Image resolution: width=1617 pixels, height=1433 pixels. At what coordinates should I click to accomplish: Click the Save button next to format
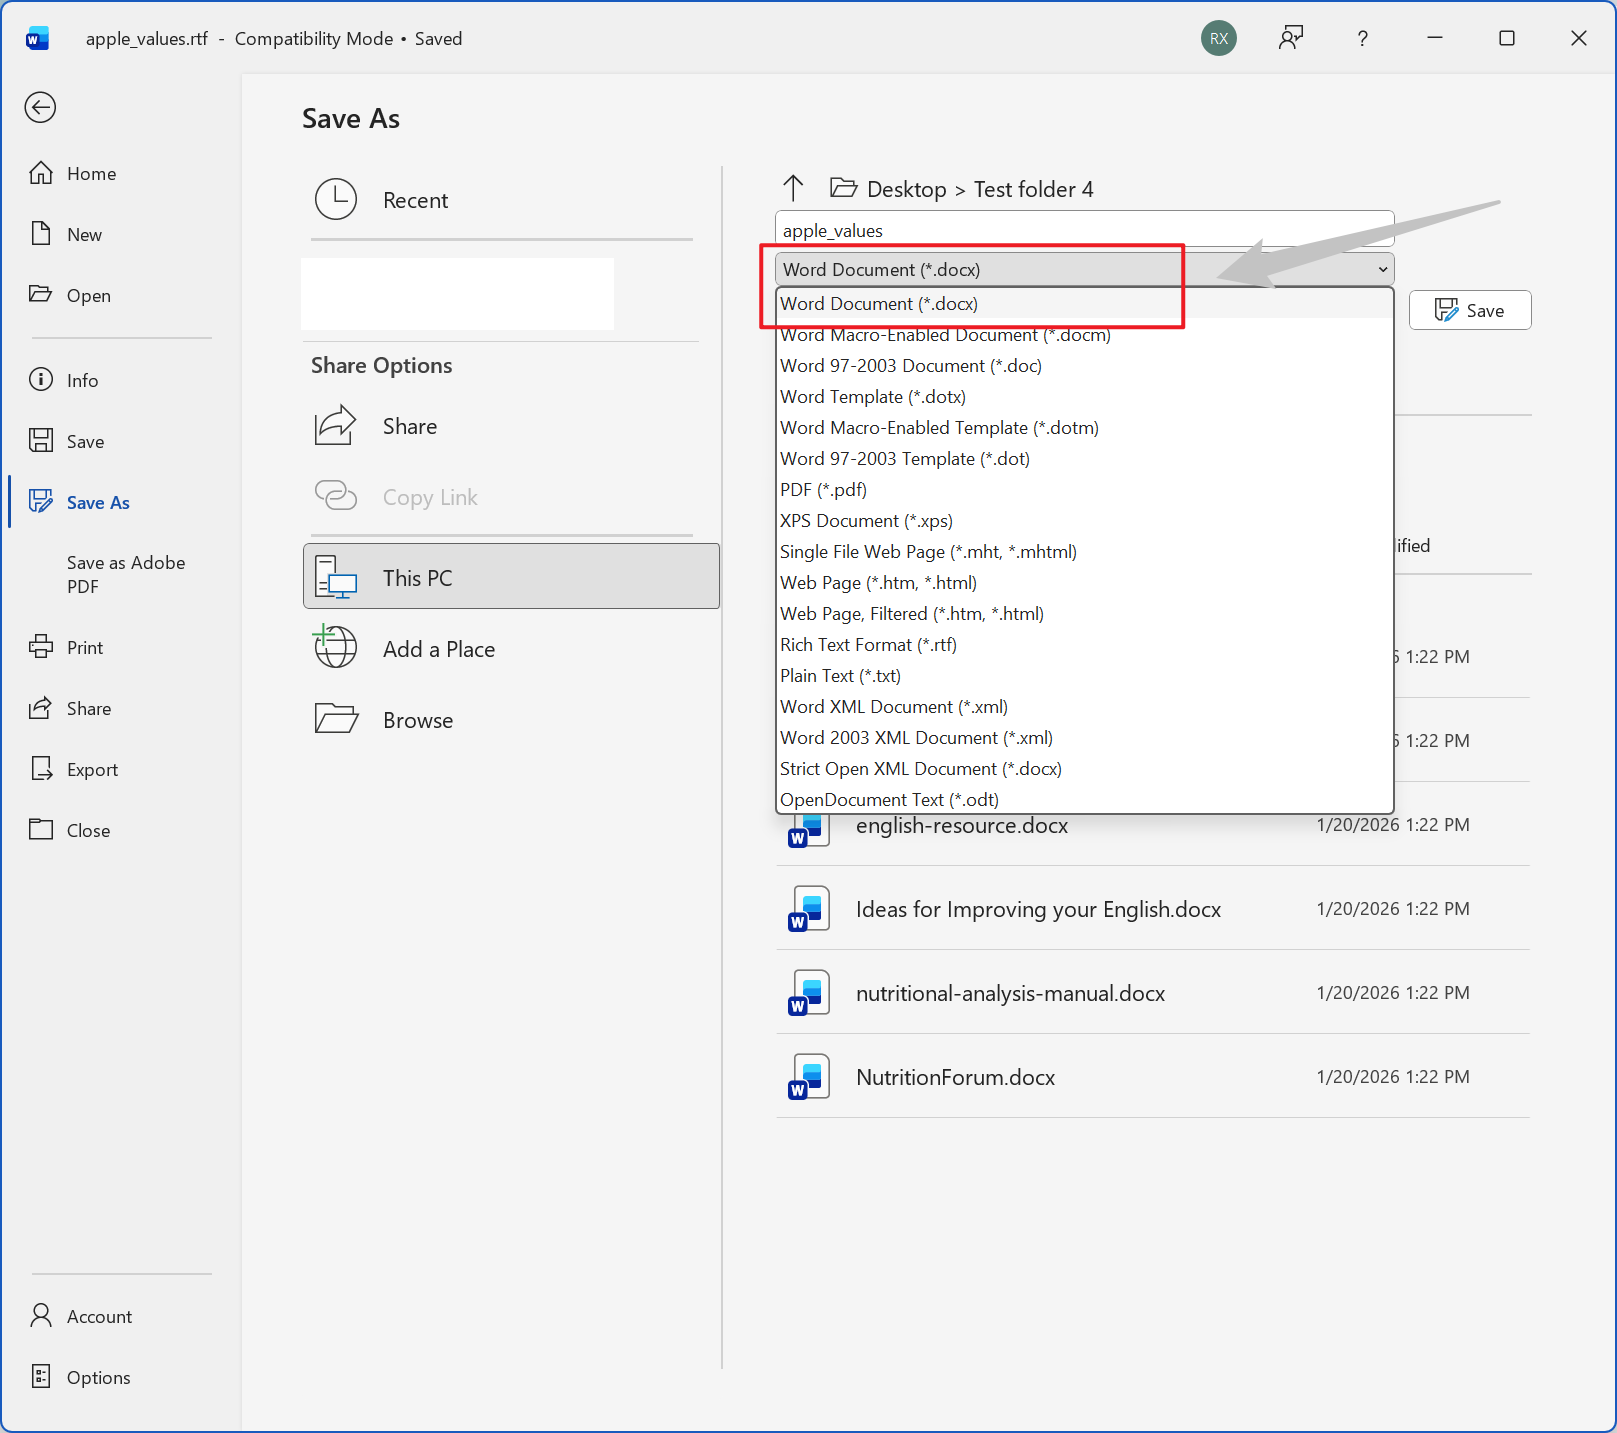point(1469,310)
